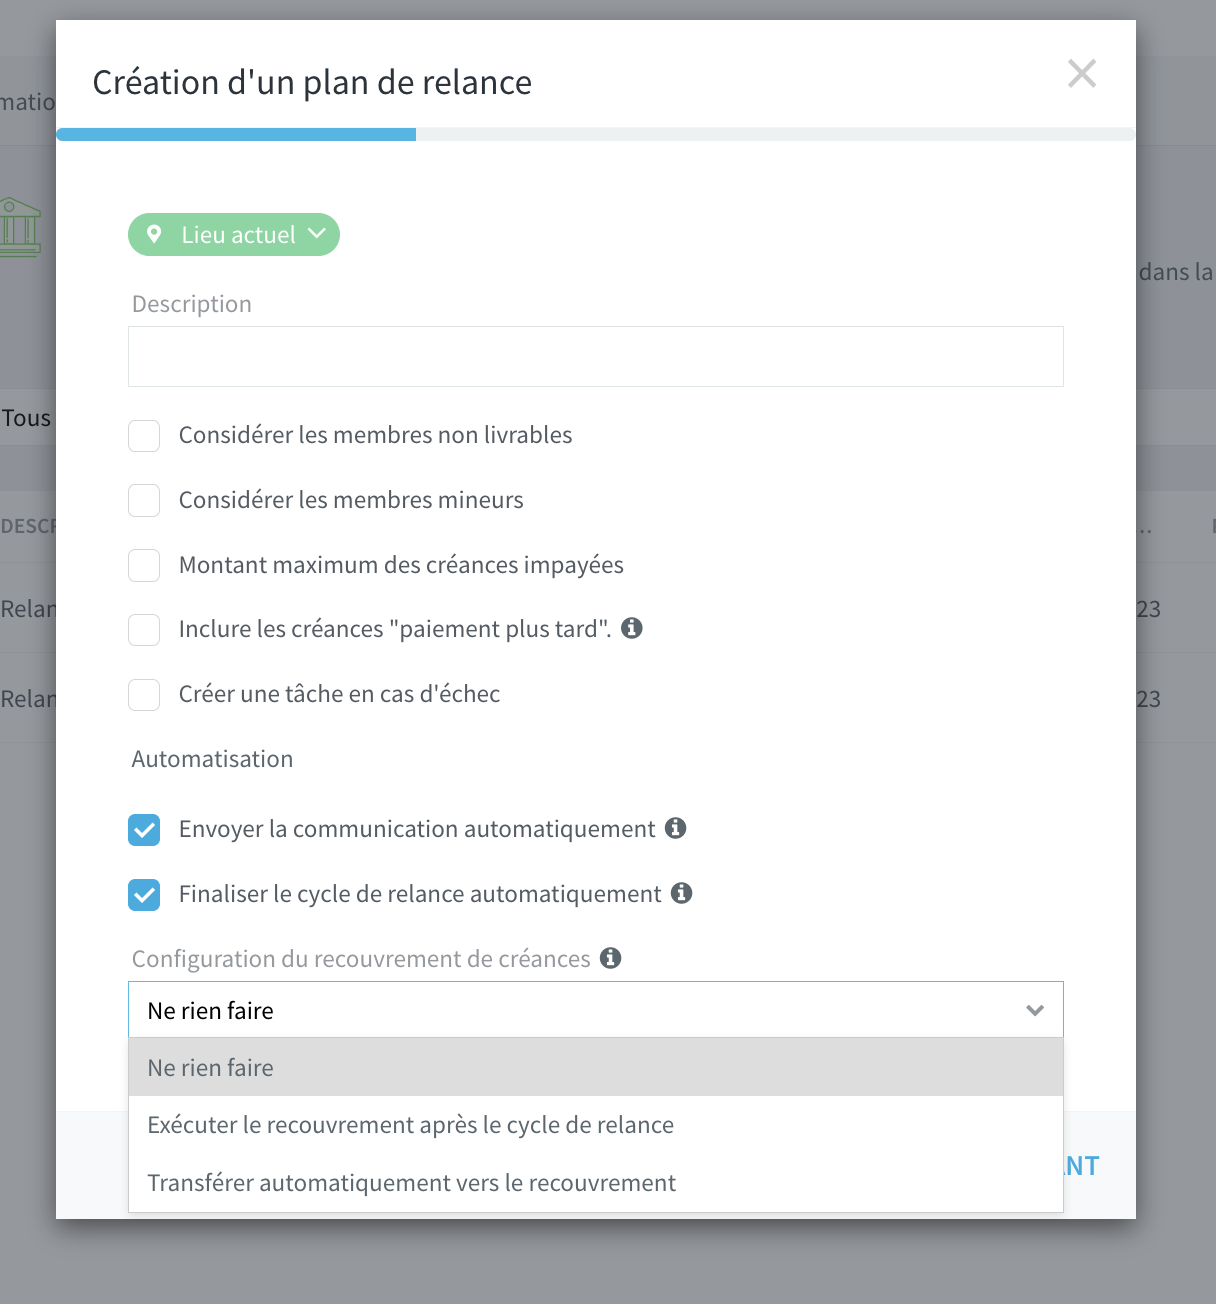This screenshot has height=1304, width=1216.
Task: Tick Montant maximum des créances impayées
Action: click(144, 566)
